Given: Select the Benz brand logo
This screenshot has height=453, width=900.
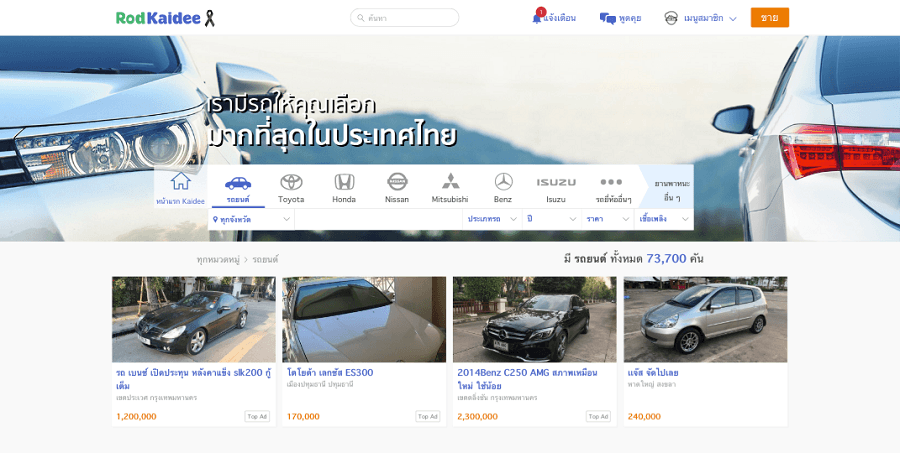Looking at the screenshot, I should (x=503, y=181).
